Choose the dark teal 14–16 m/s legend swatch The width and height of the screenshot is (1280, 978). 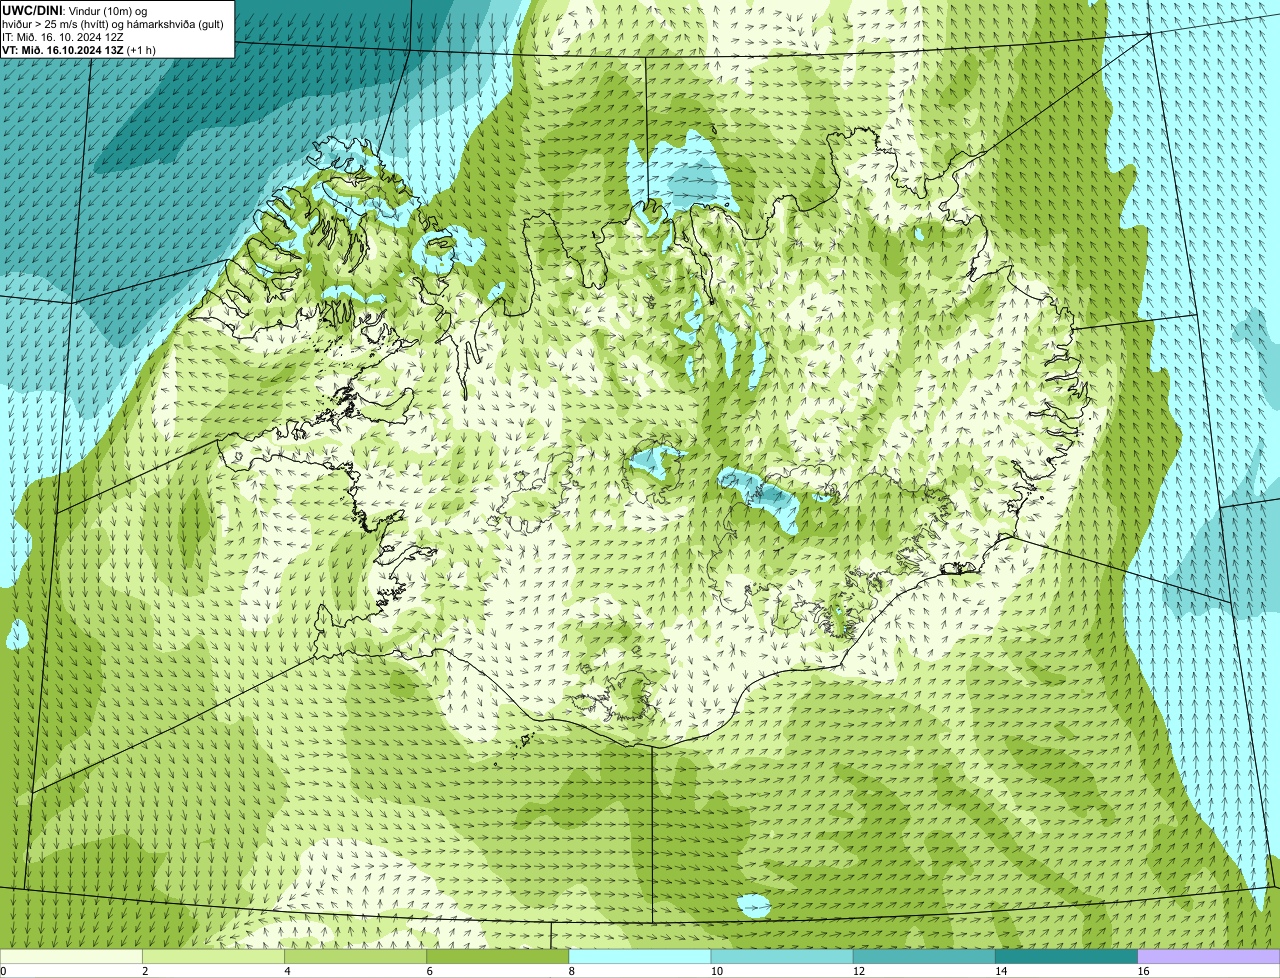point(1067,956)
